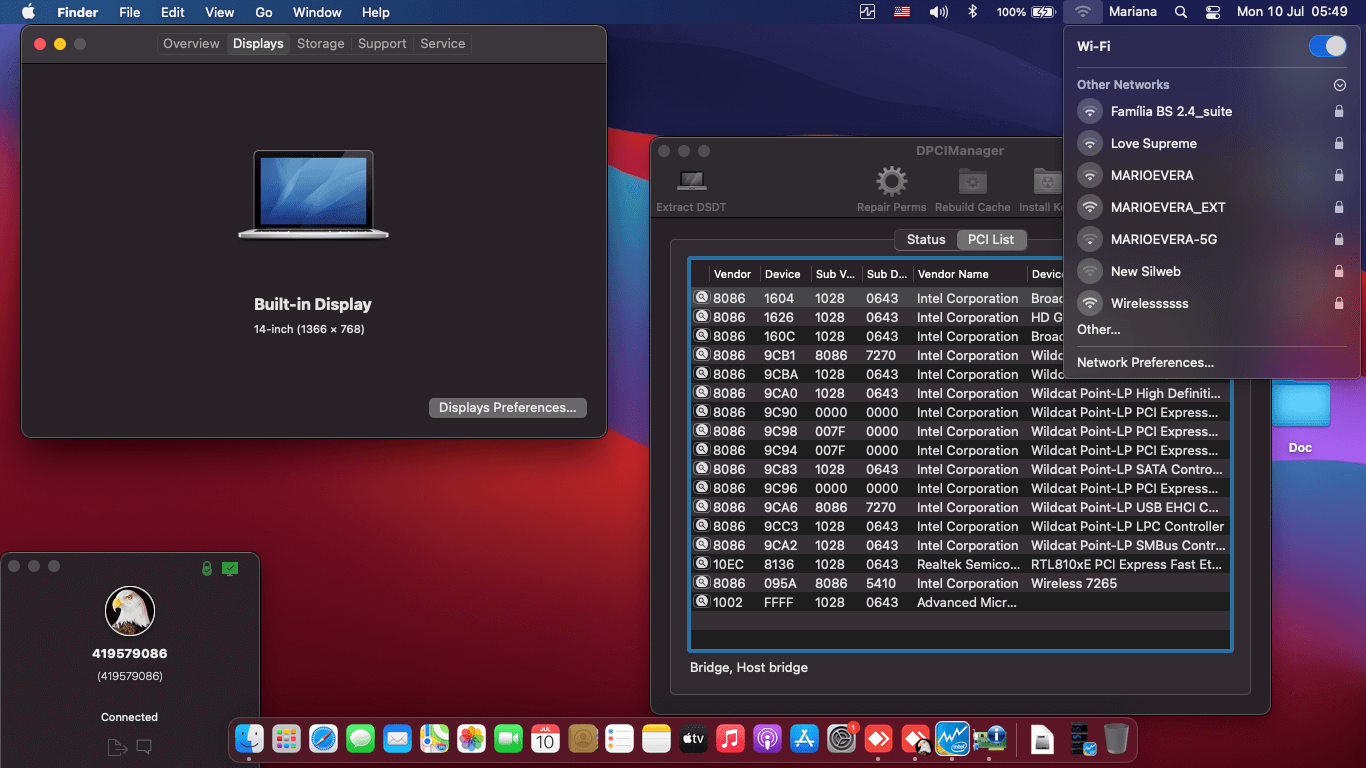The width and height of the screenshot is (1366, 768).
Task: Open the Support tab
Action: [x=382, y=44]
